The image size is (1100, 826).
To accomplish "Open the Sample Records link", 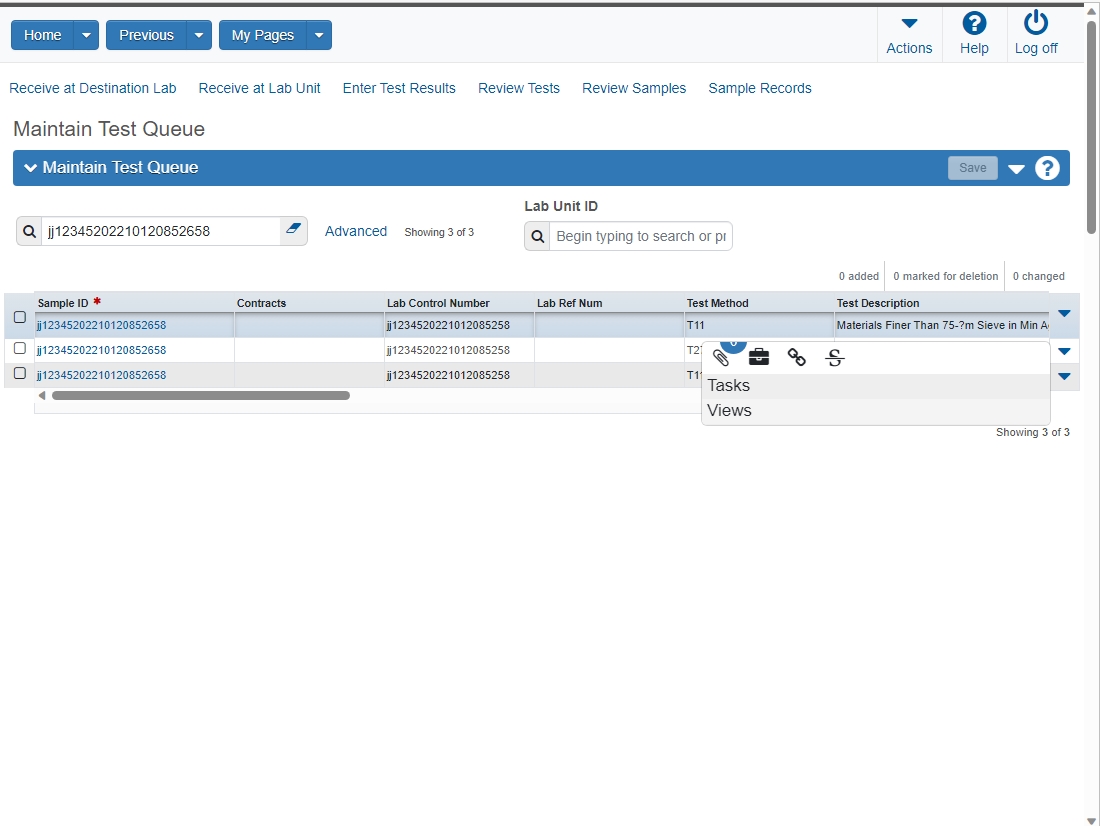I will 760,88.
